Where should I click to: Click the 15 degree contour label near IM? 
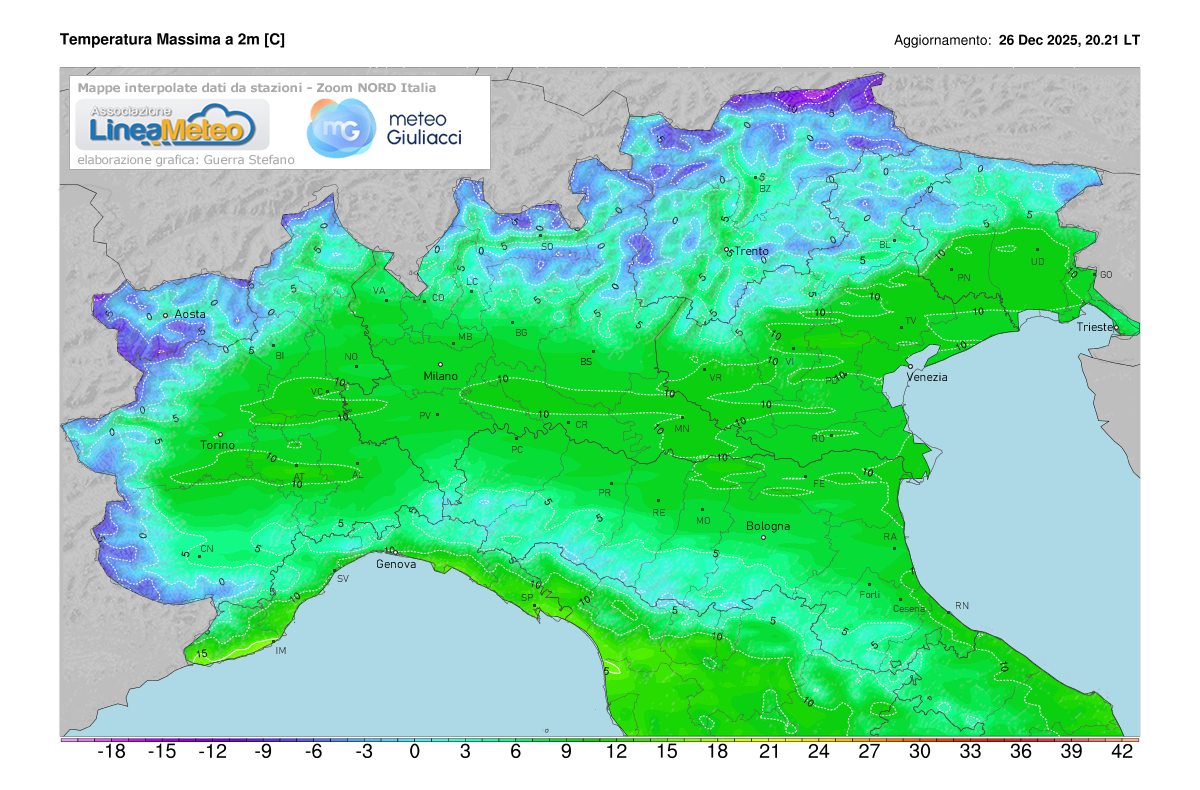tap(201, 653)
